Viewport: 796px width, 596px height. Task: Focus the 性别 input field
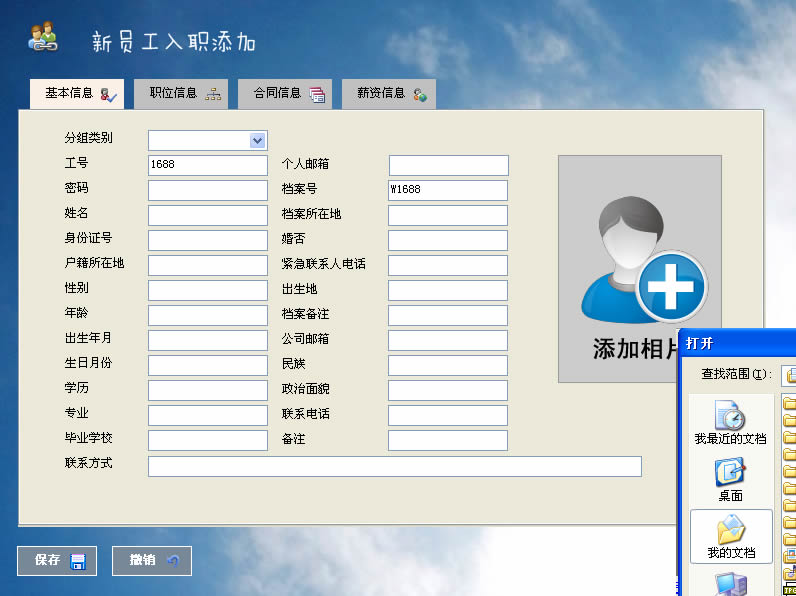pos(208,290)
